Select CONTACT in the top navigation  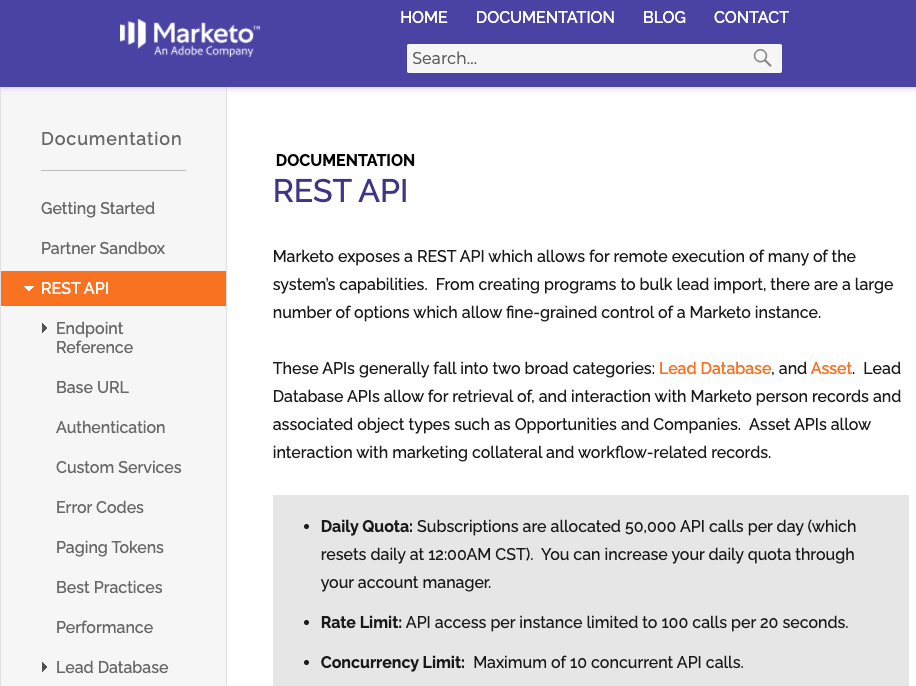[751, 17]
